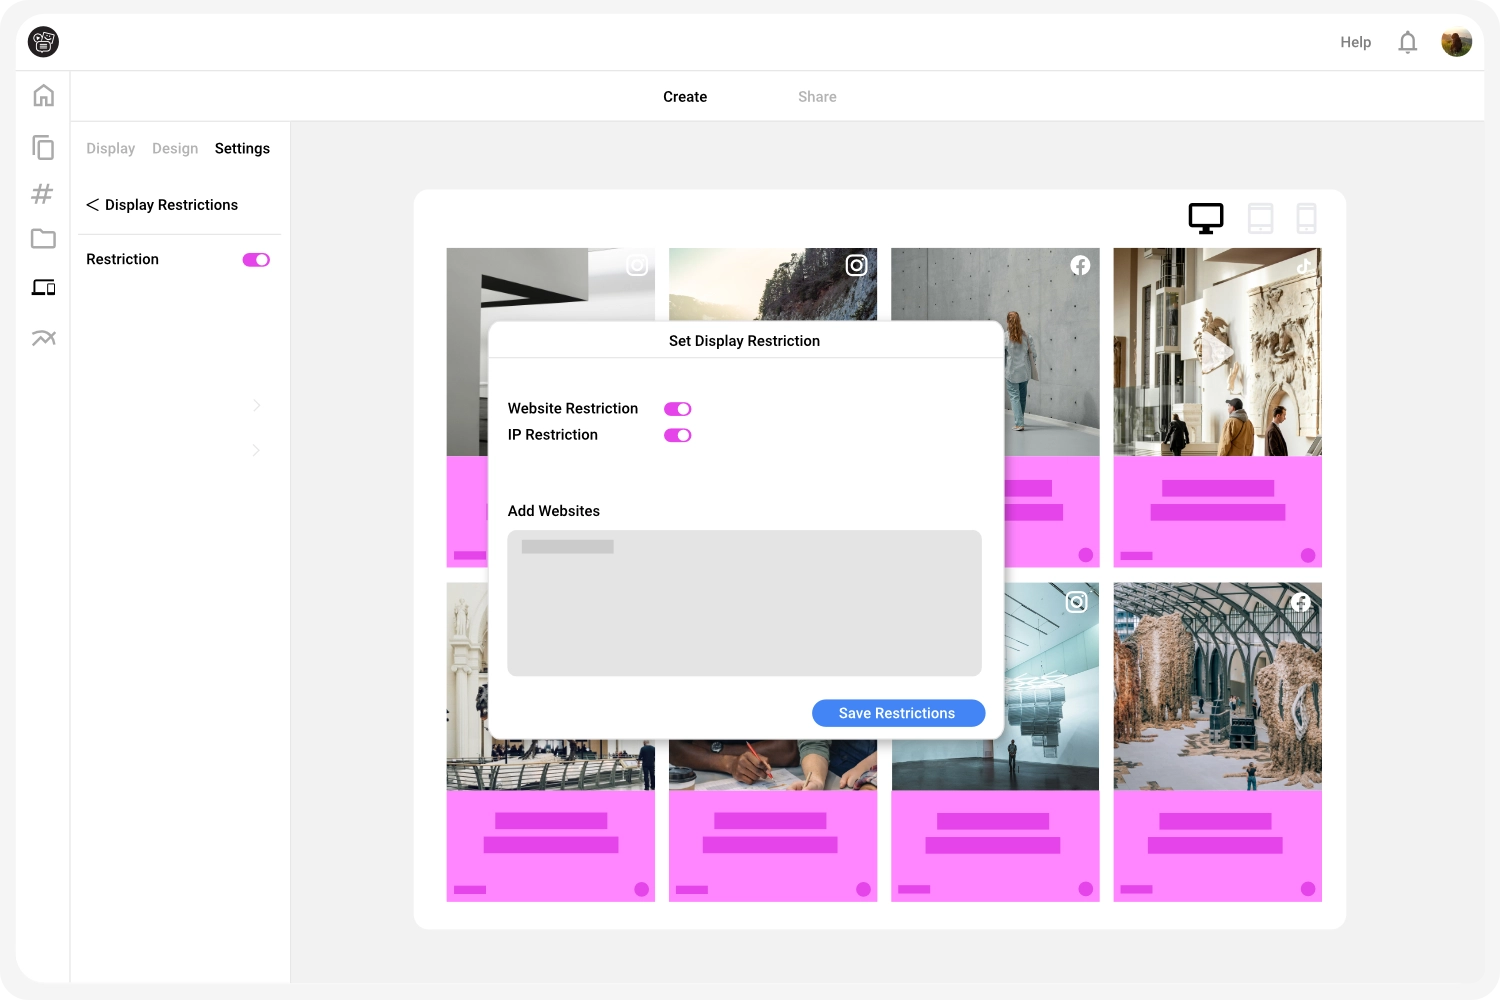Viewport: 1500px width, 1000px height.
Task: Switch to desktop preview mode
Action: (x=1205, y=218)
